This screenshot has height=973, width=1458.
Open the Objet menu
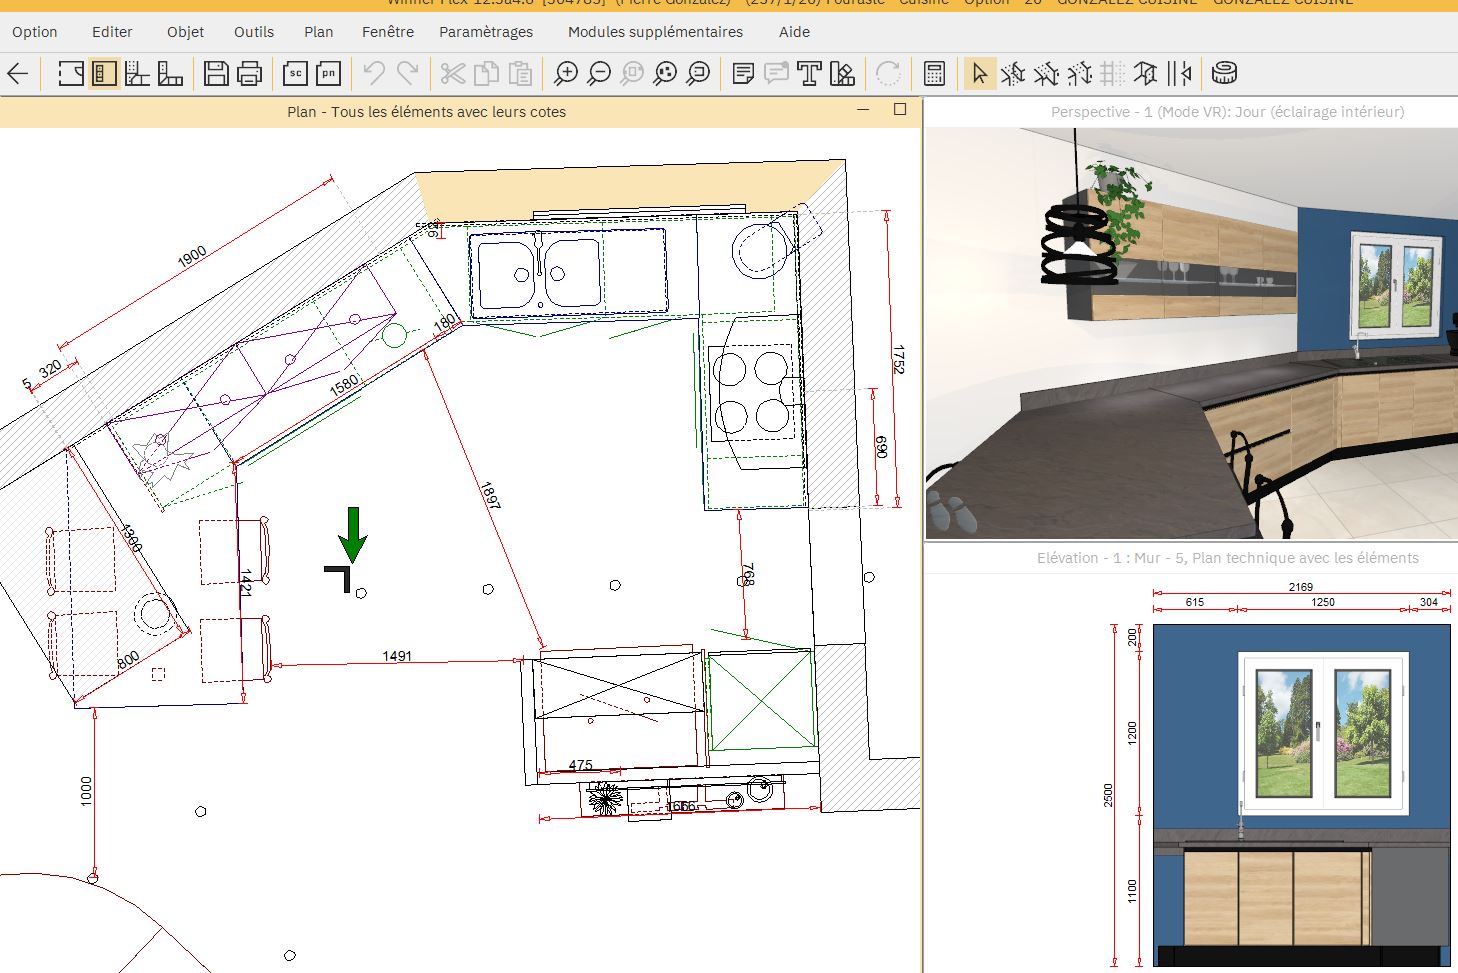[185, 32]
